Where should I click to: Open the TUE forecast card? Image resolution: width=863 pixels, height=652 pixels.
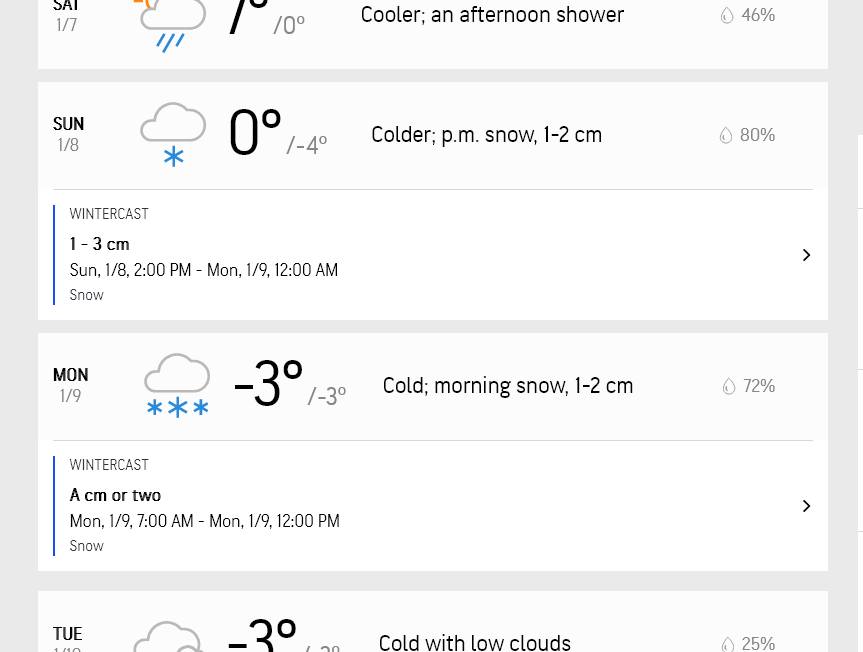[433, 622]
